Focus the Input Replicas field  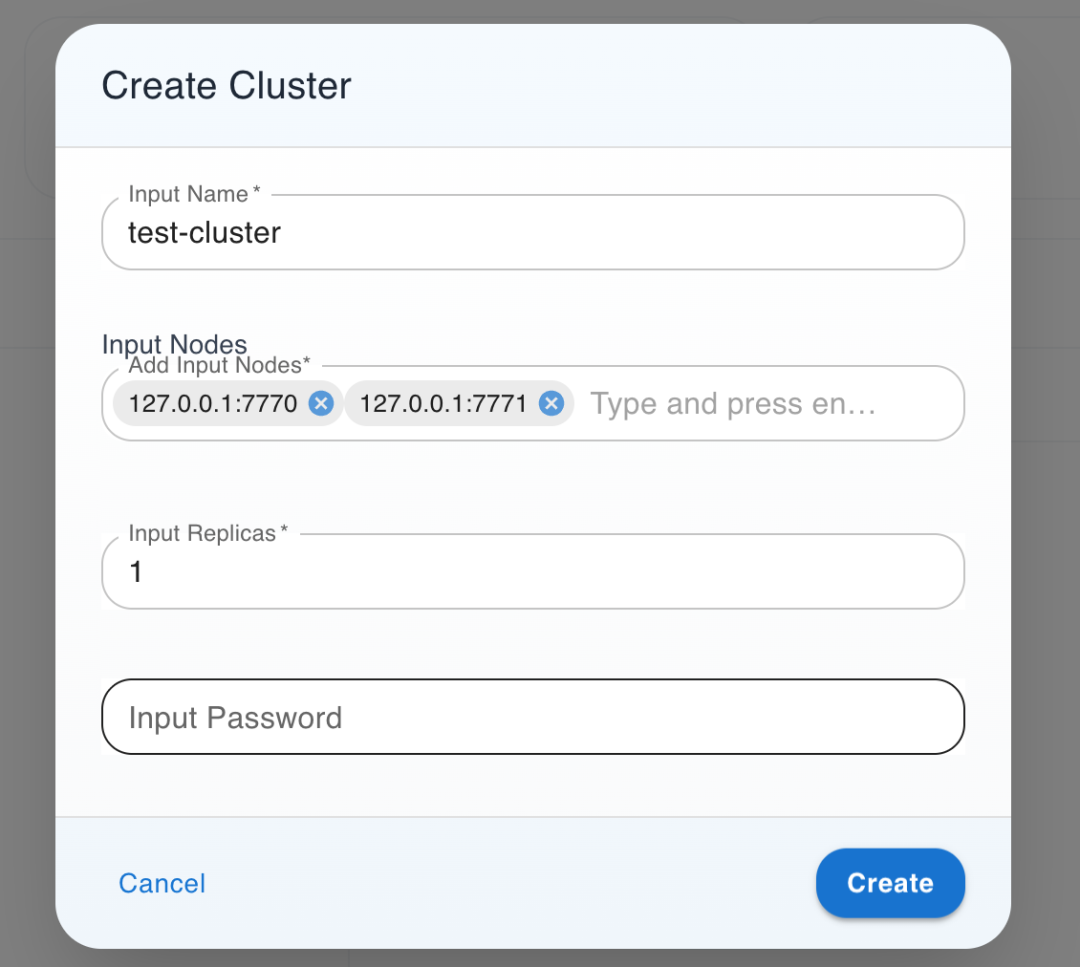[533, 572]
